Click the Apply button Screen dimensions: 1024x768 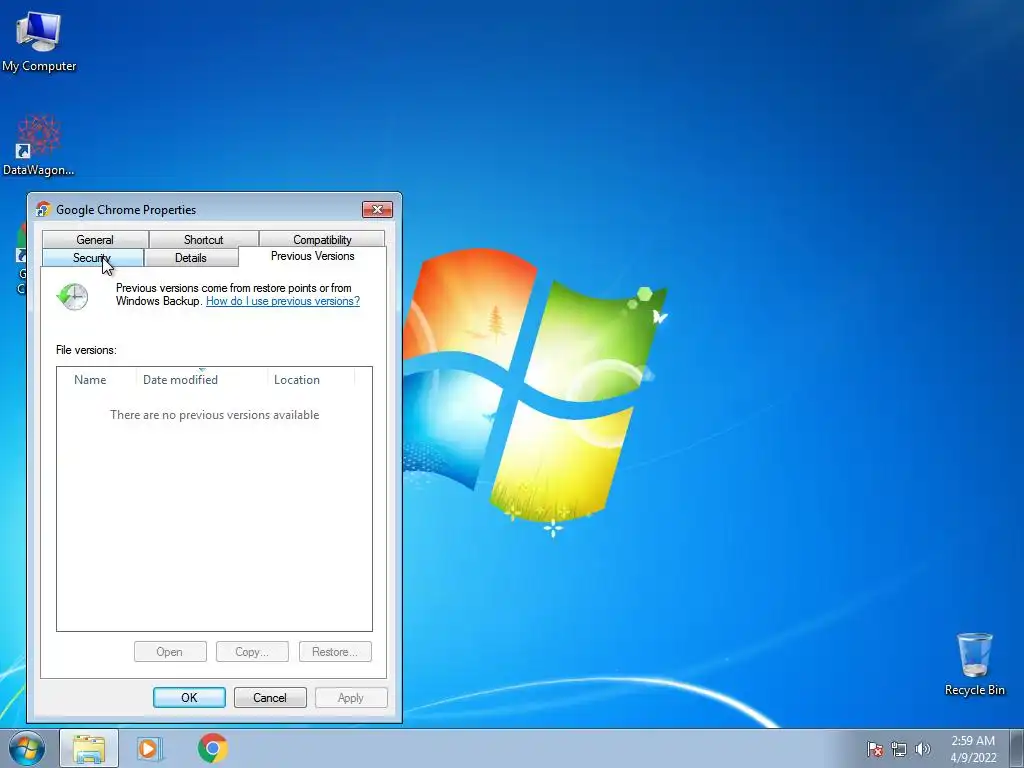click(351, 697)
